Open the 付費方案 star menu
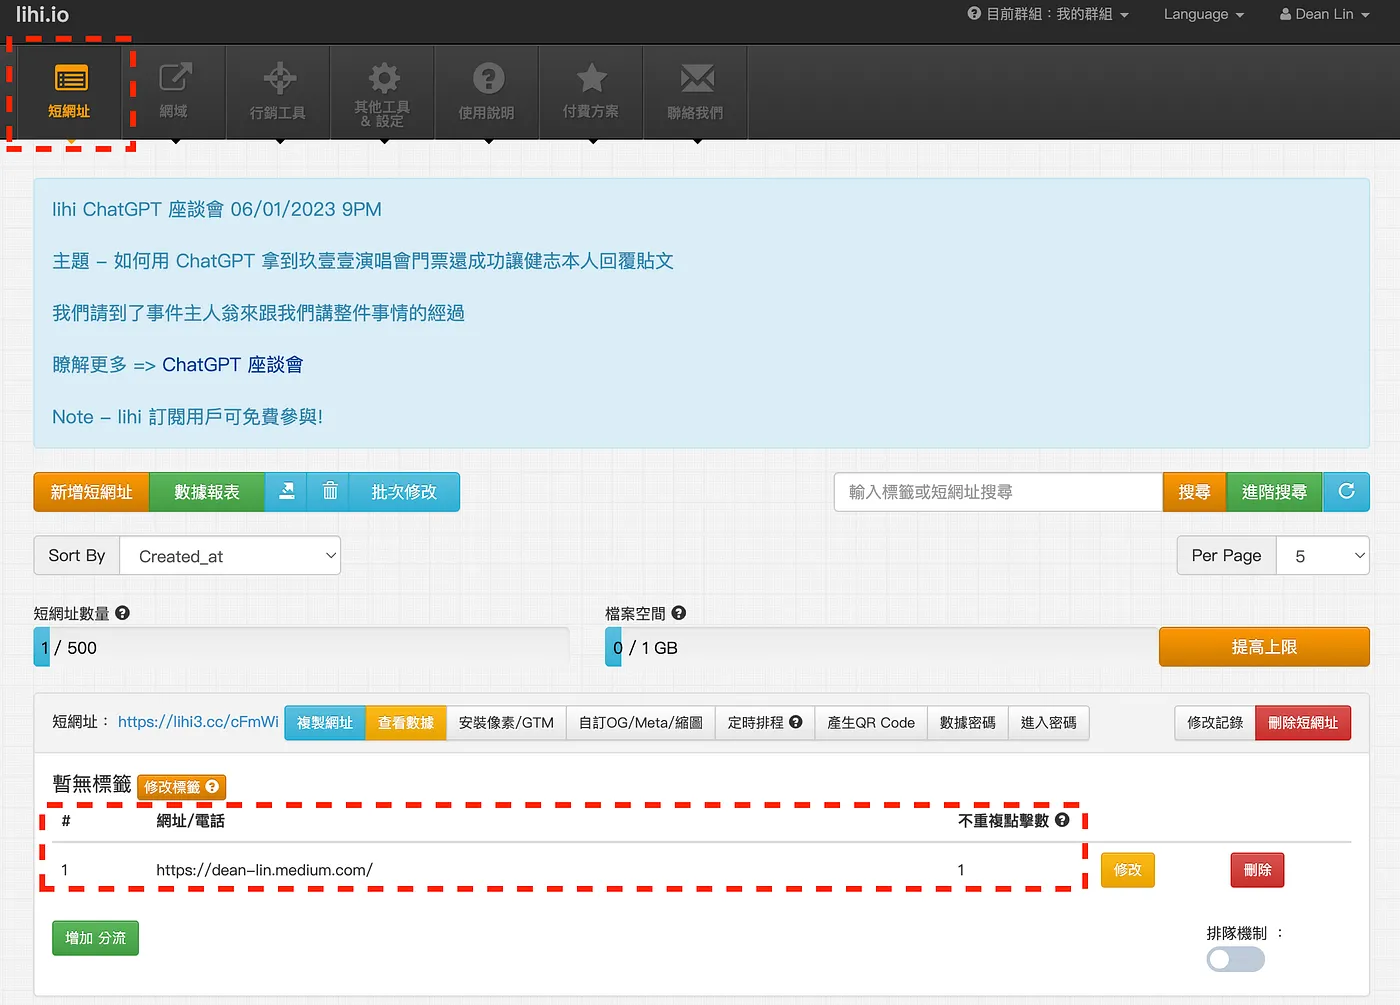 591,92
